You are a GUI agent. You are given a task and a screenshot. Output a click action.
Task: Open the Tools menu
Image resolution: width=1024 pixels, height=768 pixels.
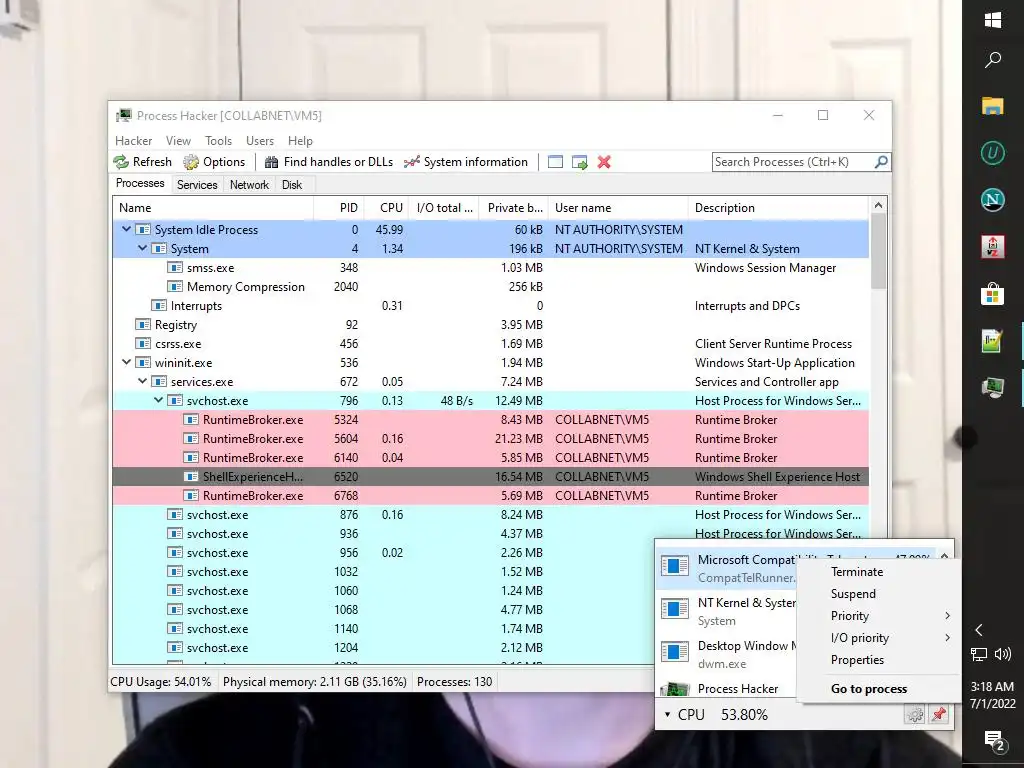[218, 140]
